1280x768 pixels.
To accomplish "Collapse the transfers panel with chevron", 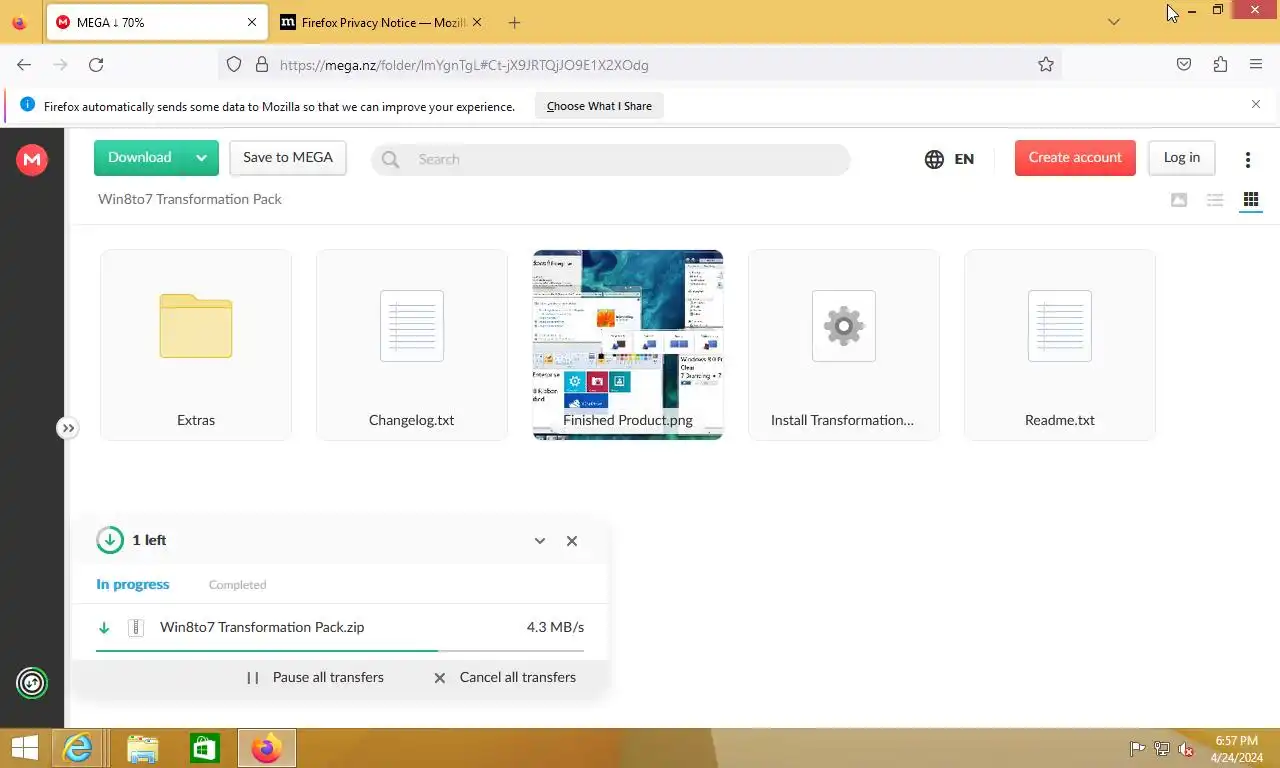I will [x=540, y=541].
